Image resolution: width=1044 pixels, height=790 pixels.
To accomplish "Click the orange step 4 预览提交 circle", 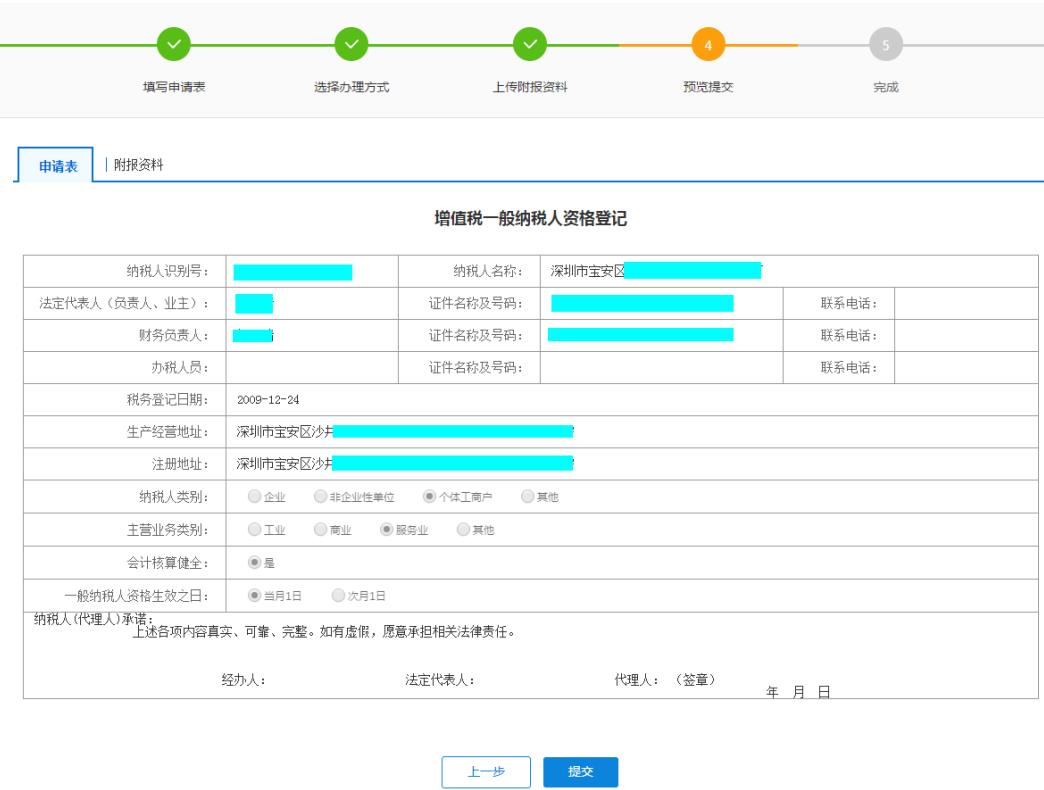I will coord(708,46).
